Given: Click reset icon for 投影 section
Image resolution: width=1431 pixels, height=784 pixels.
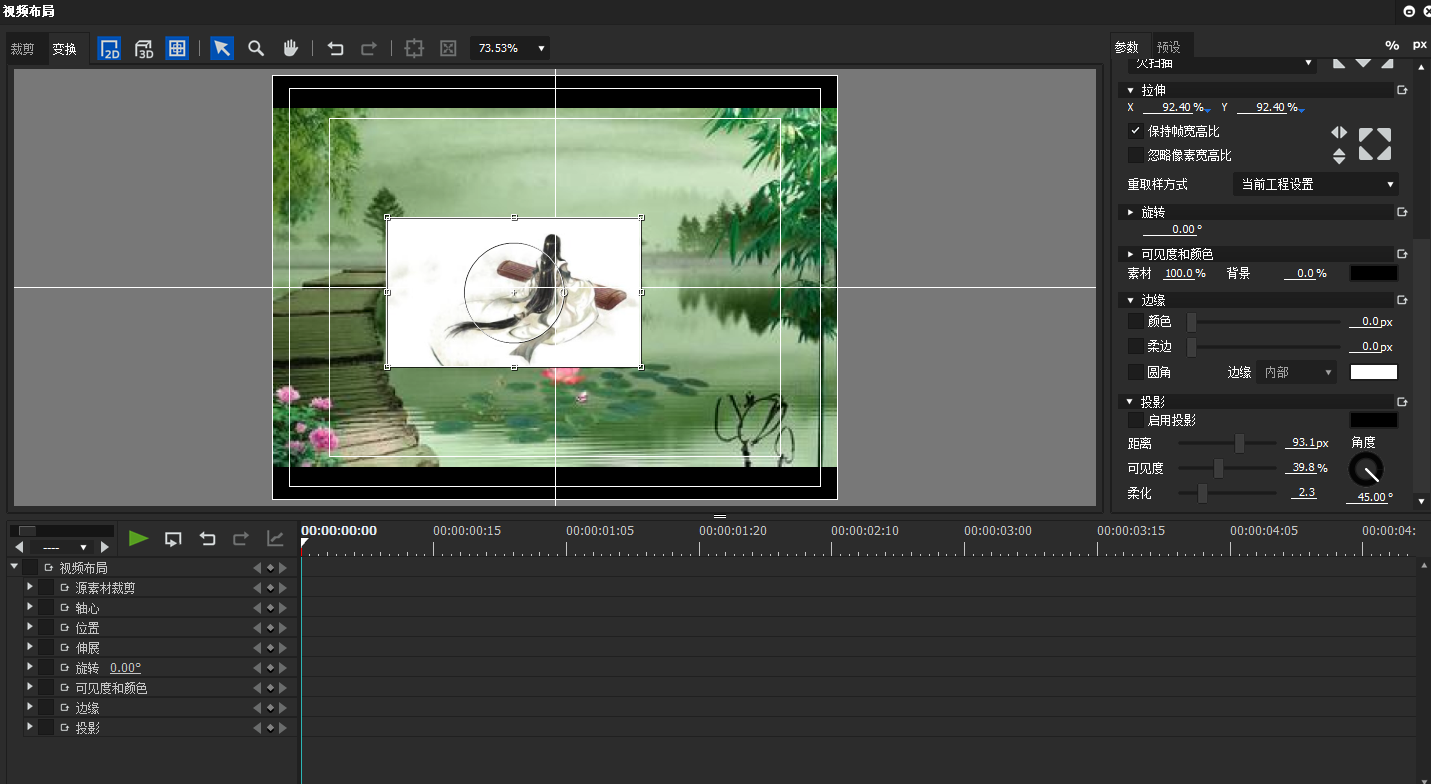Looking at the screenshot, I should tap(1402, 402).
